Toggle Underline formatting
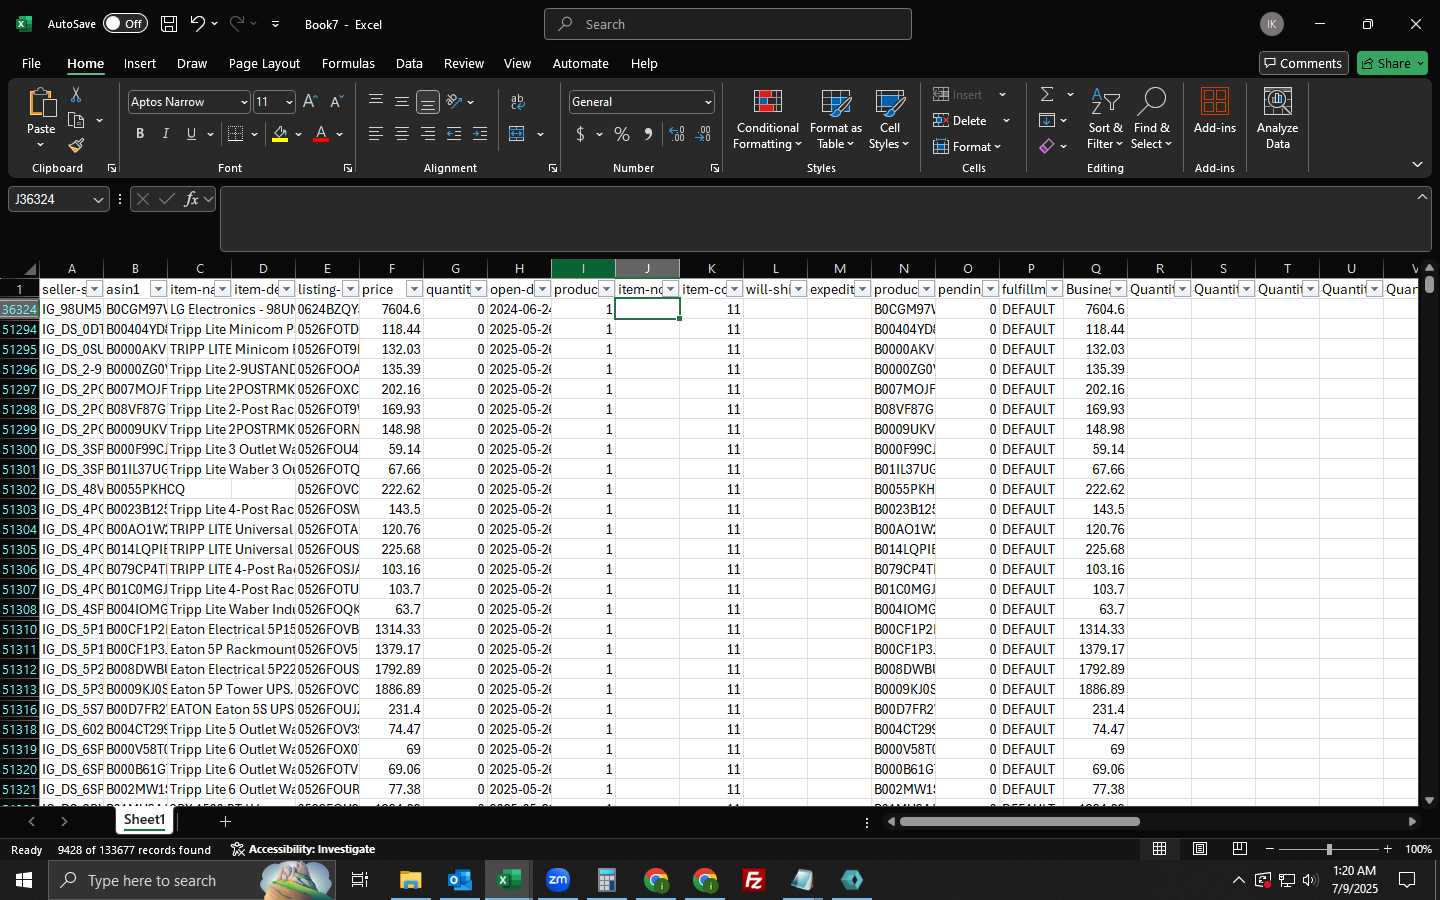 click(x=191, y=134)
